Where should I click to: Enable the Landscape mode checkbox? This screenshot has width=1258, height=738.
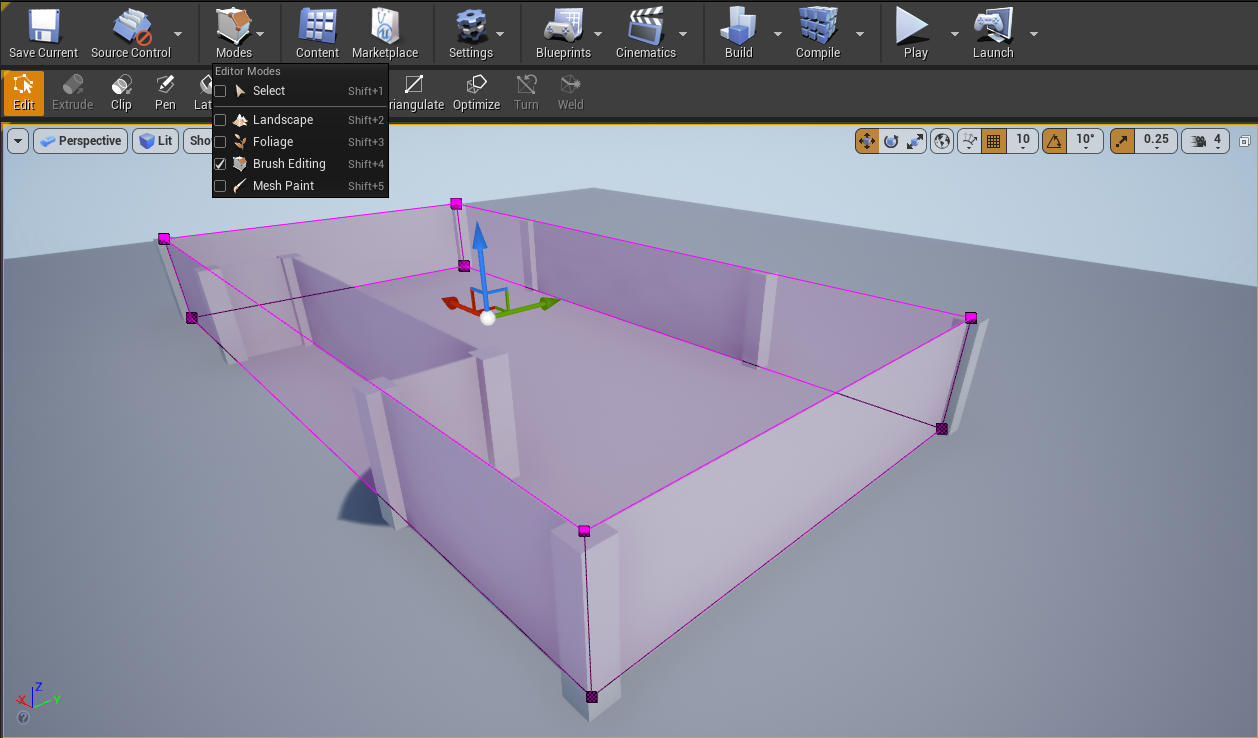pos(220,120)
